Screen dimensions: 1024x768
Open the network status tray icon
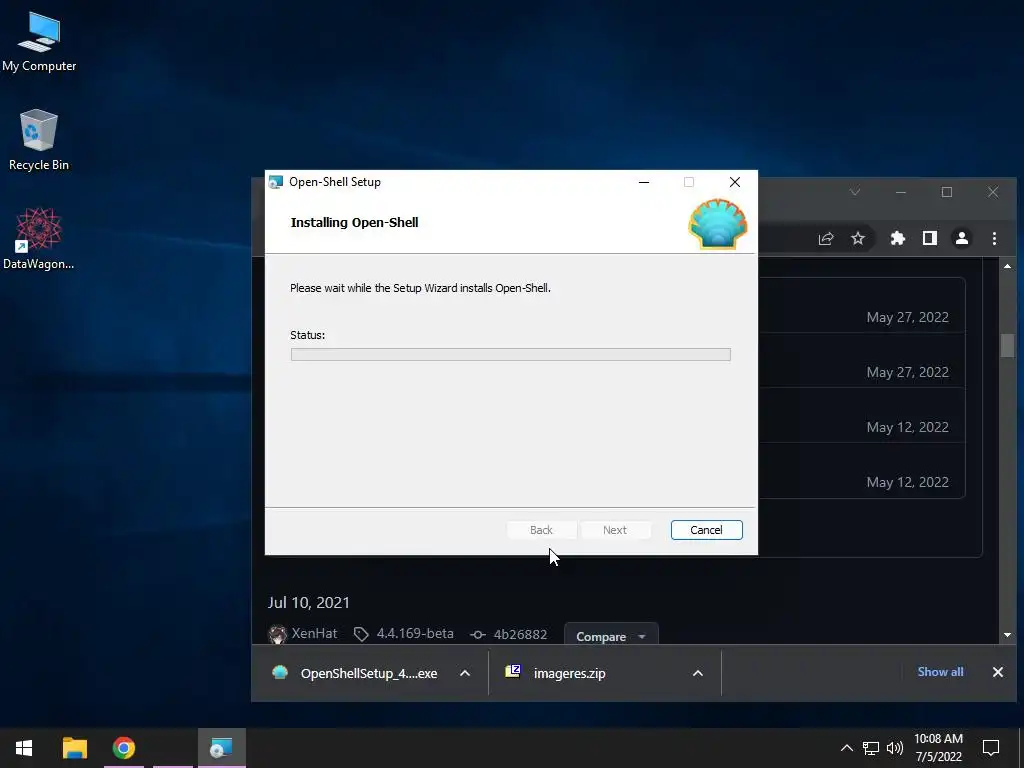(x=871, y=748)
